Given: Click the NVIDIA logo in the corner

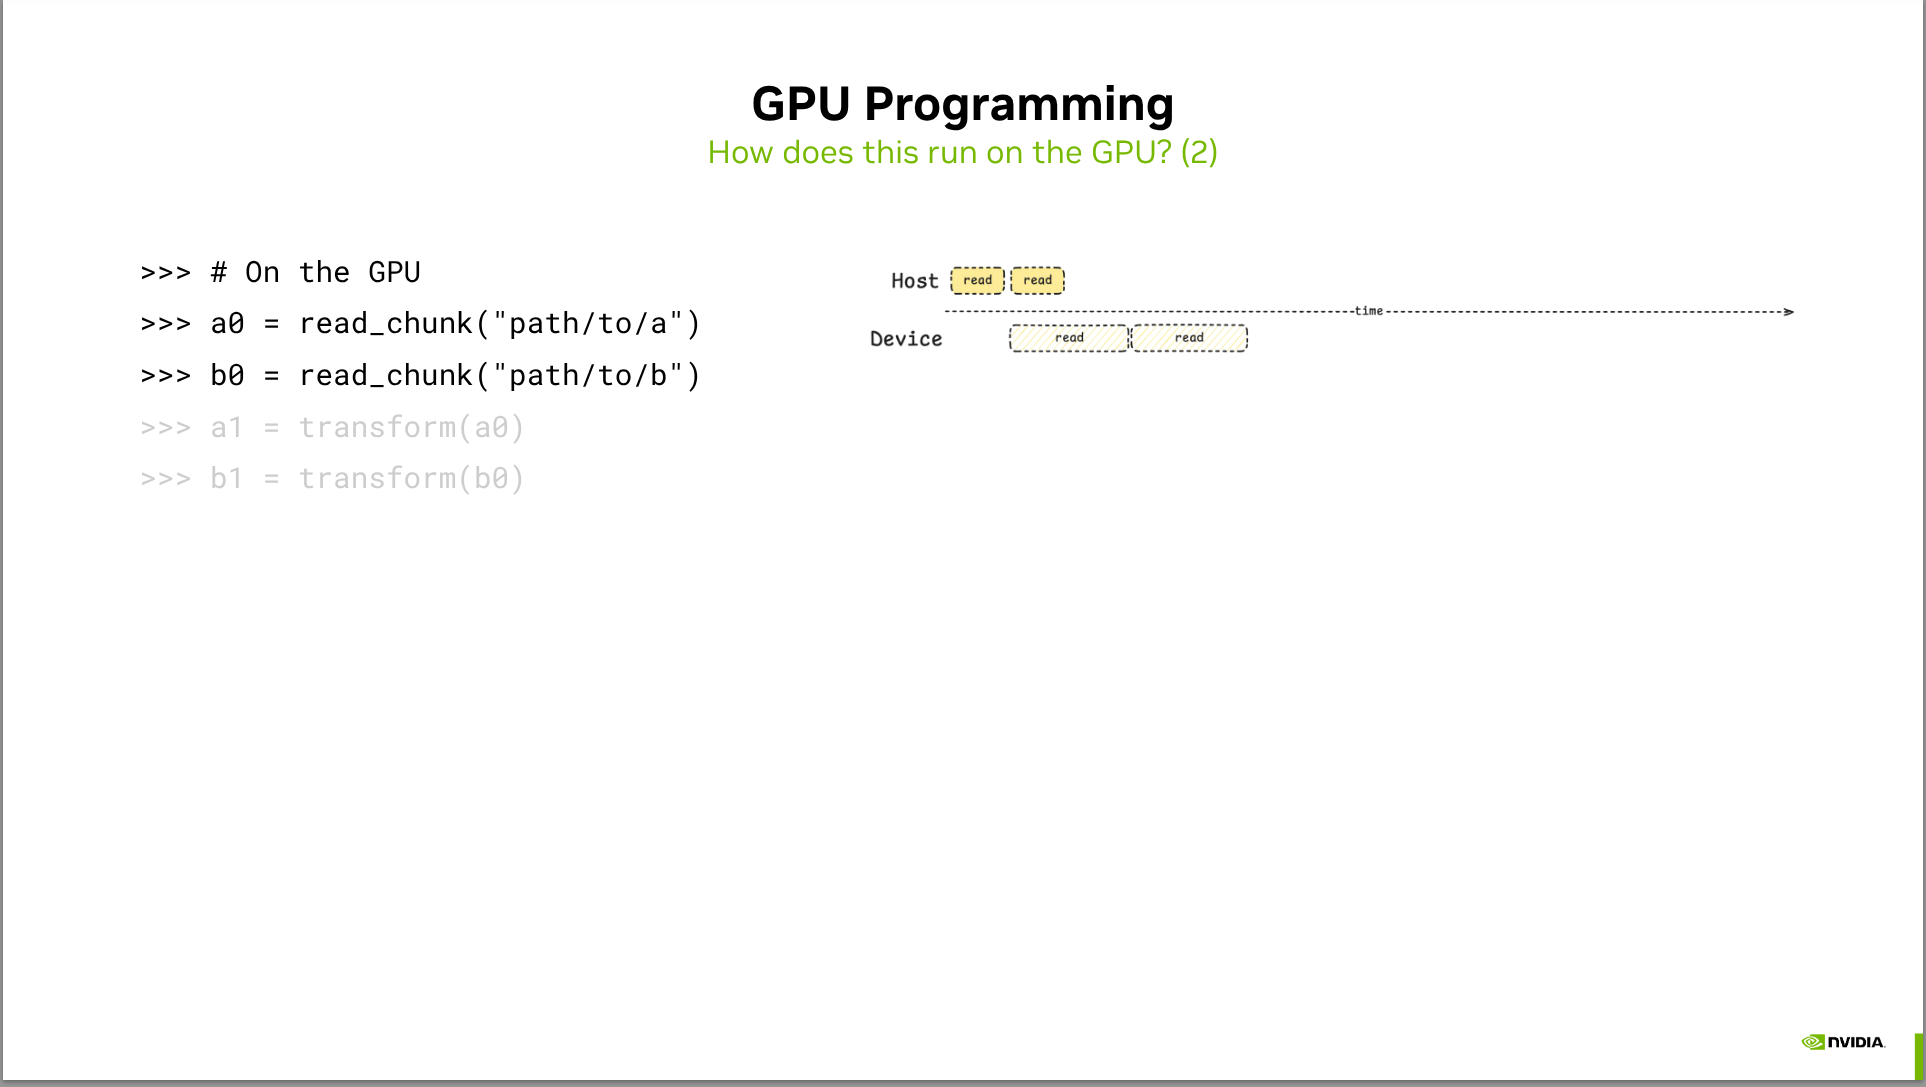Looking at the screenshot, I should tap(1843, 1042).
